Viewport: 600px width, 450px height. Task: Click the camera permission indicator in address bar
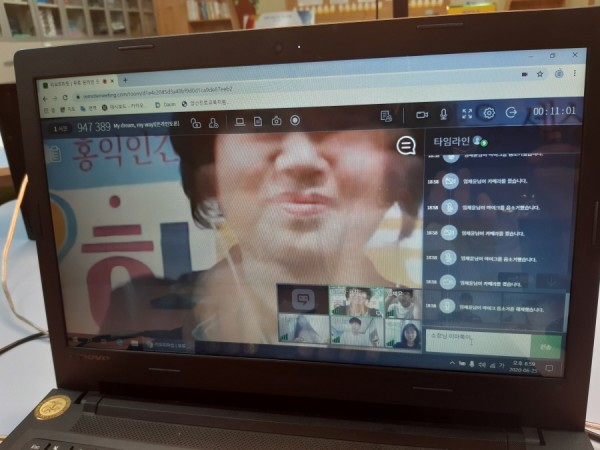point(525,75)
